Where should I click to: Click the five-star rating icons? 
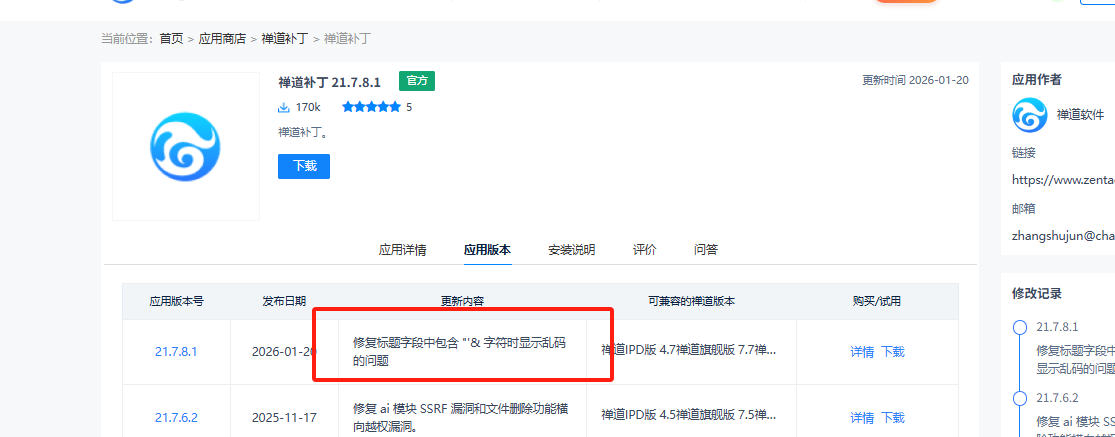371,107
